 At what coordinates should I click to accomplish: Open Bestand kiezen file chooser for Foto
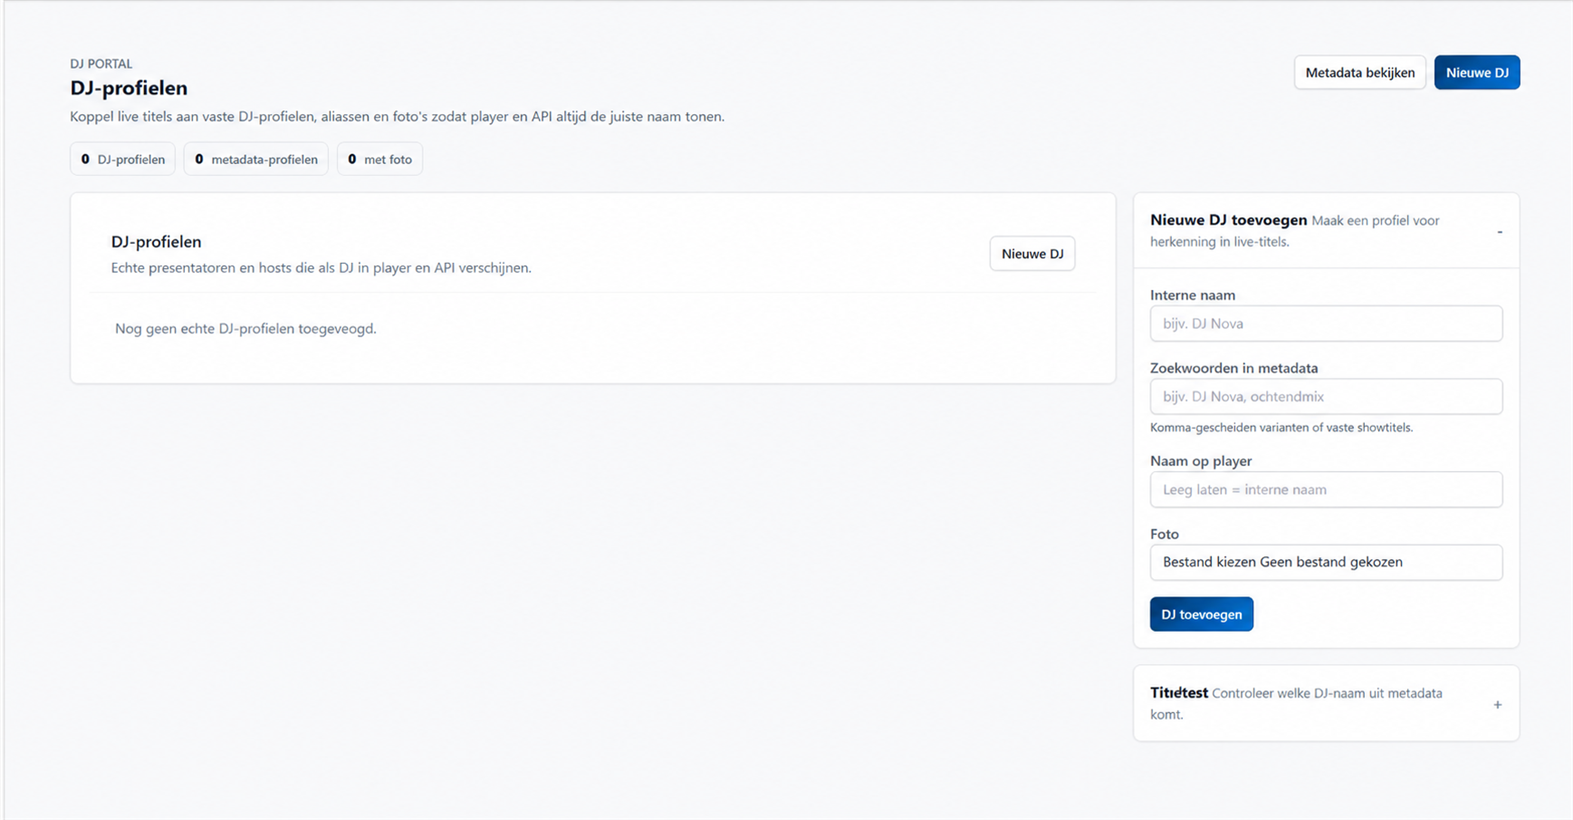tap(1326, 562)
